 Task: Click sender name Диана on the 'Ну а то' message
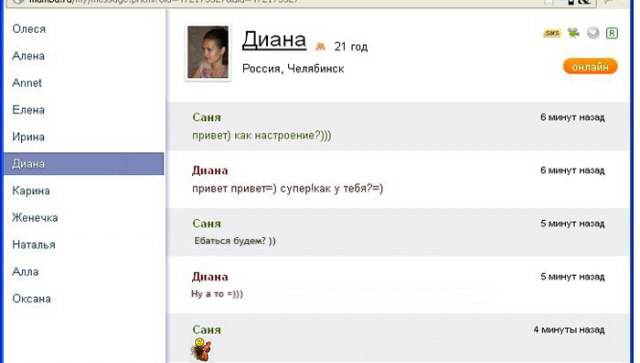click(210, 277)
